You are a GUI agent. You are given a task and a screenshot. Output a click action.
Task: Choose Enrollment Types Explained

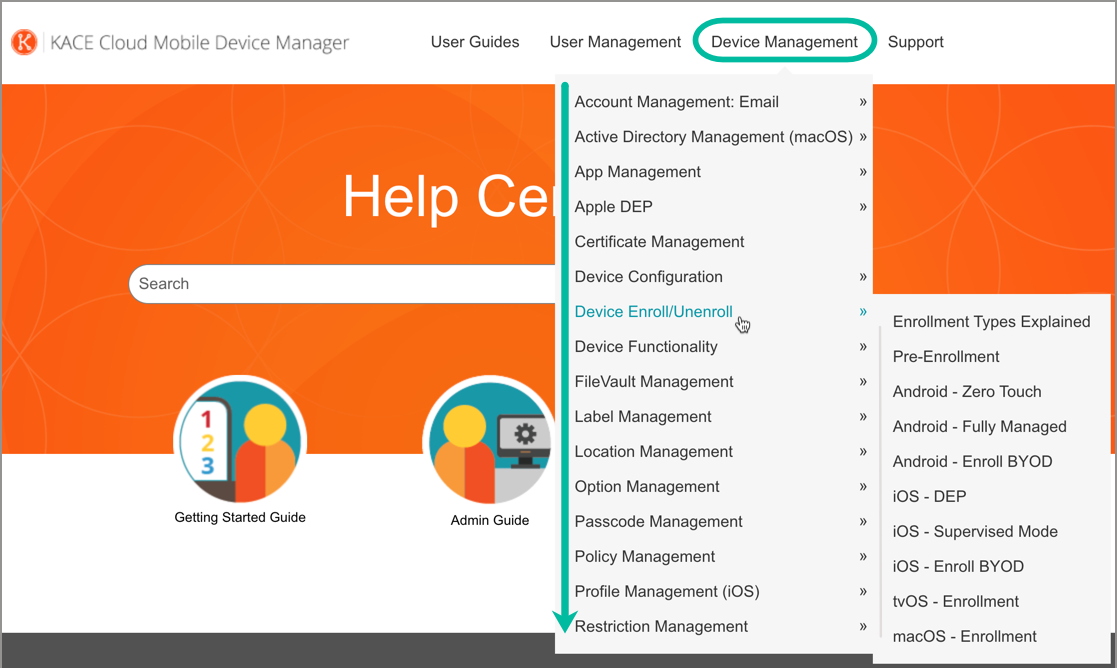pyautogui.click(x=991, y=322)
